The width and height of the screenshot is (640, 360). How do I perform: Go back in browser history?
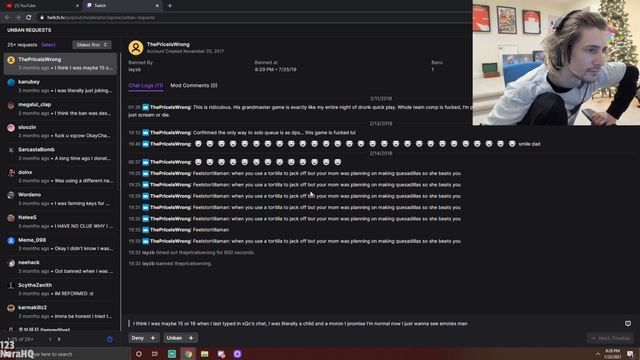click(7, 18)
